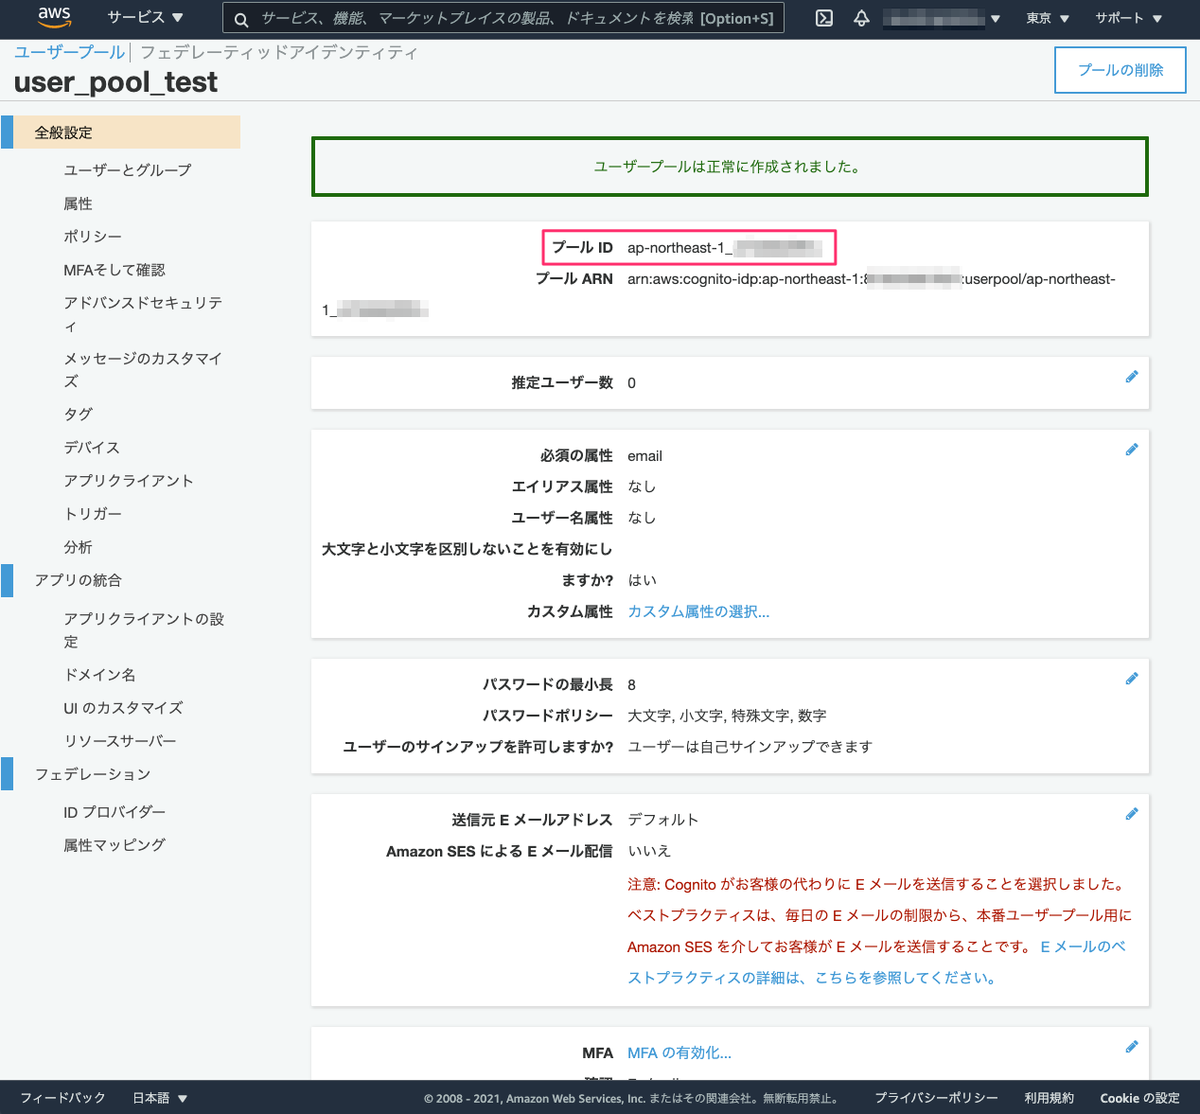Screen dimensions: 1200x1114
Task: Click ユーザーは自己サインアップできます text
Action: click(750, 746)
